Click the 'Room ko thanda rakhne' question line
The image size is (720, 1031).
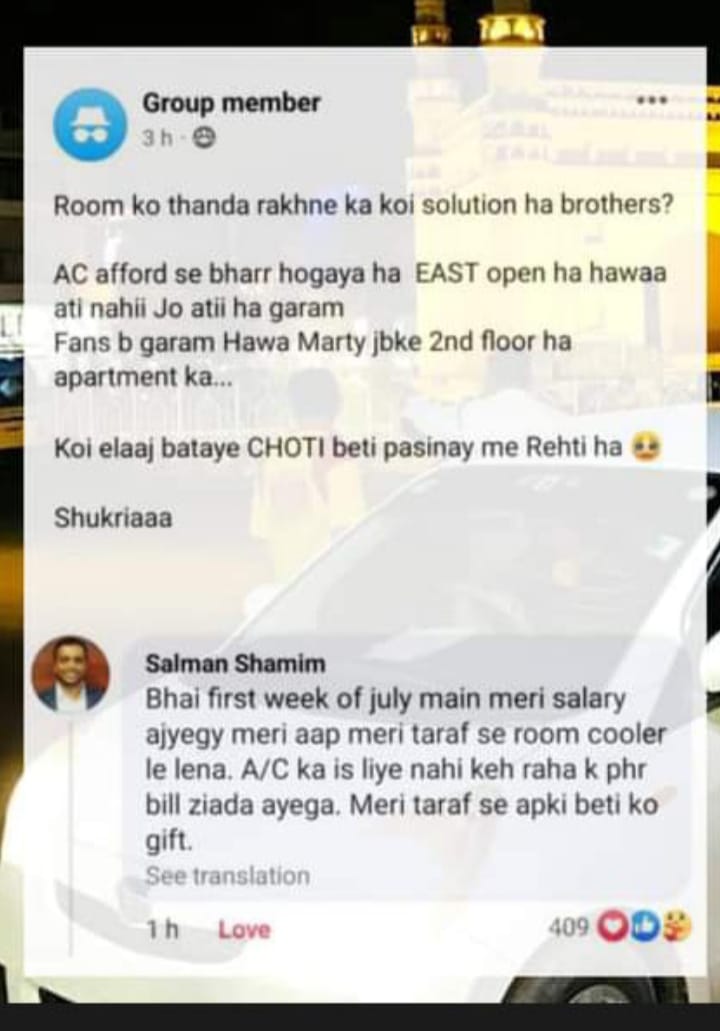(363, 206)
